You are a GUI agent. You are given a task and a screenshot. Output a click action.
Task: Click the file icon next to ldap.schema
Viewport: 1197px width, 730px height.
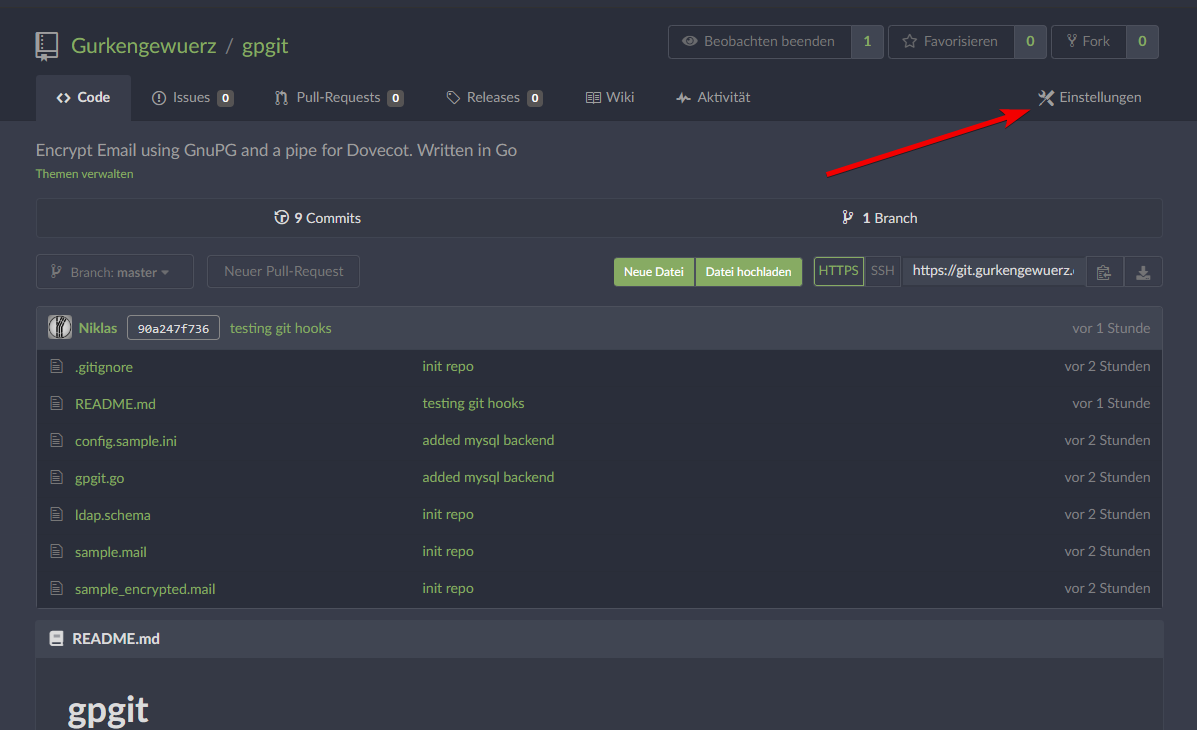(x=57, y=515)
